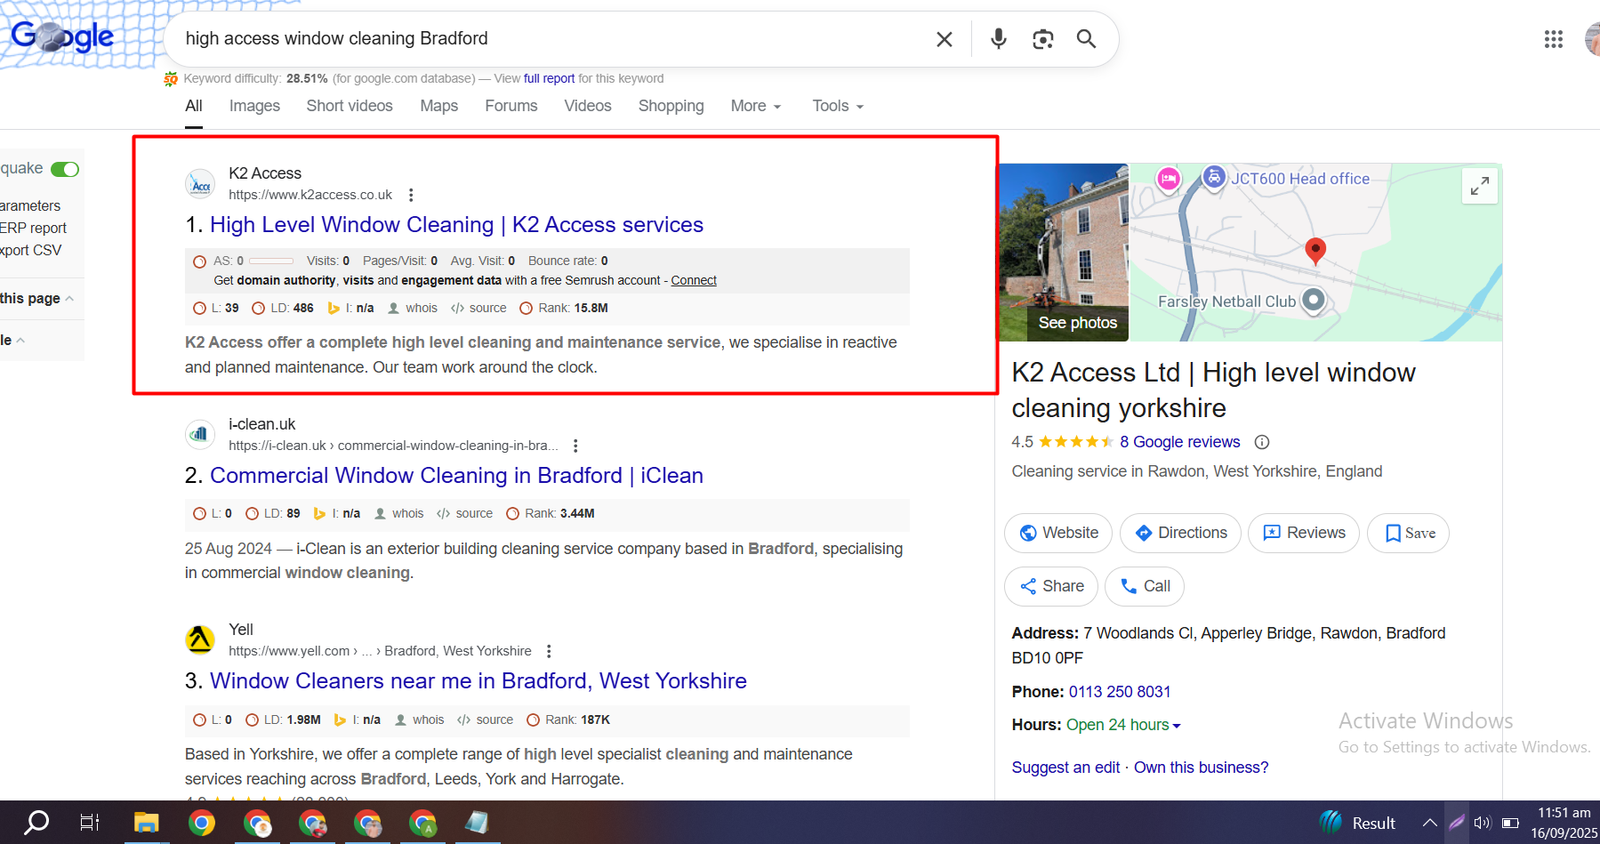Open Google Lens image search icon
Screen dimensions: 1600x844
click(x=1042, y=39)
